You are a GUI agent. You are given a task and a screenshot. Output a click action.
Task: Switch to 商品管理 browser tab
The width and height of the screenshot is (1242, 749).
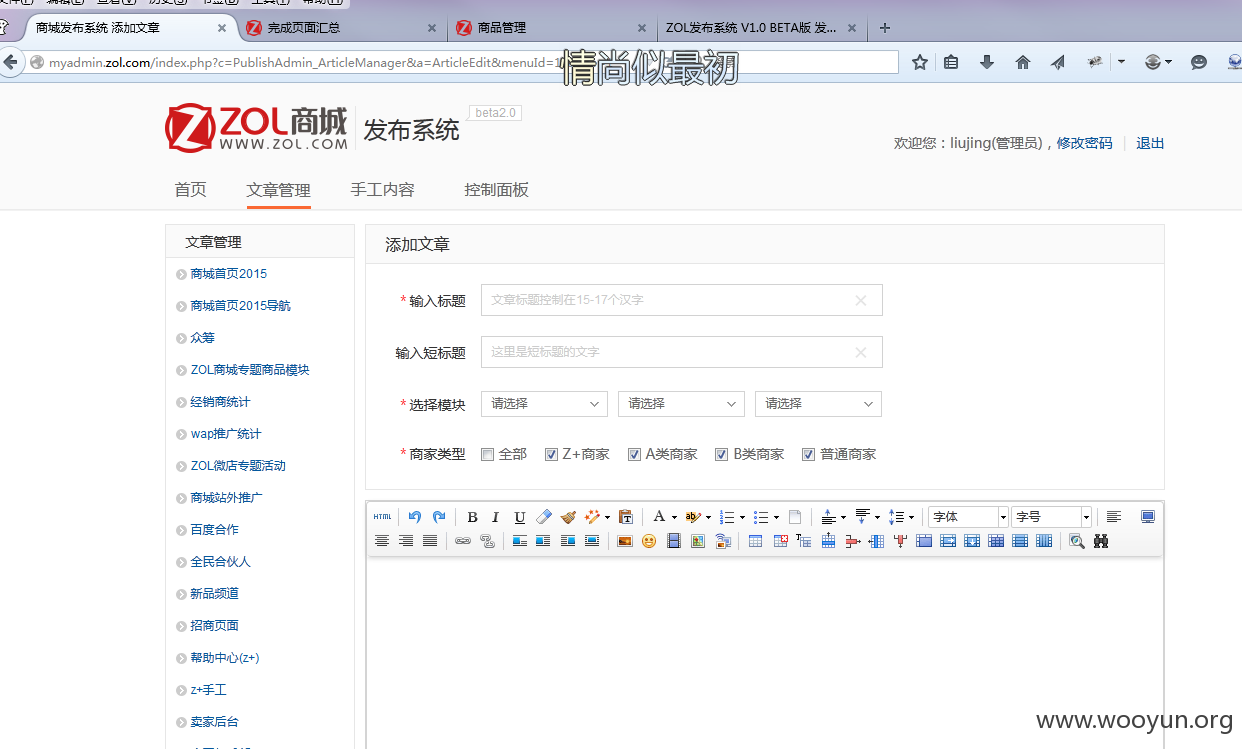click(x=550, y=28)
